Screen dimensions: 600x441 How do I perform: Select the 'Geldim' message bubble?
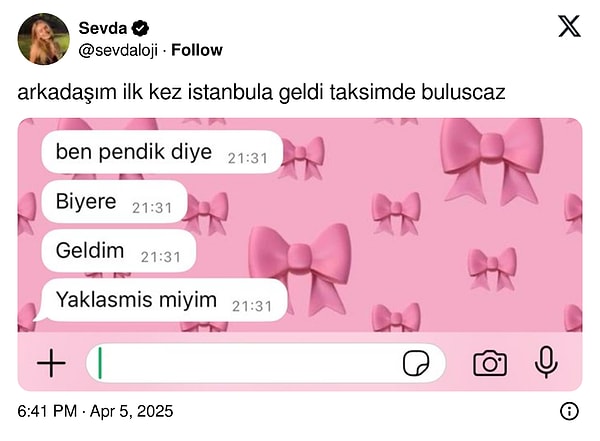coord(119,251)
